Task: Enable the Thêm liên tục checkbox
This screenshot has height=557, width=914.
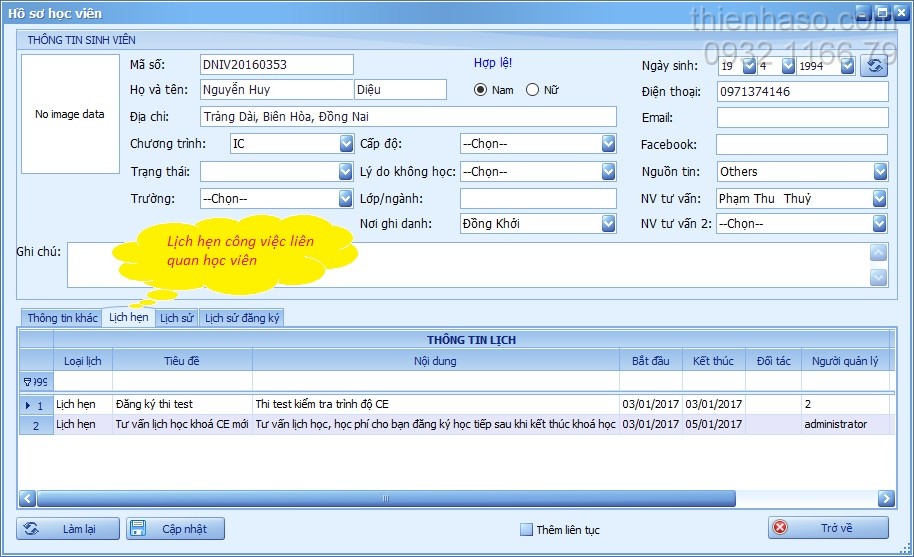Action: coord(527,529)
